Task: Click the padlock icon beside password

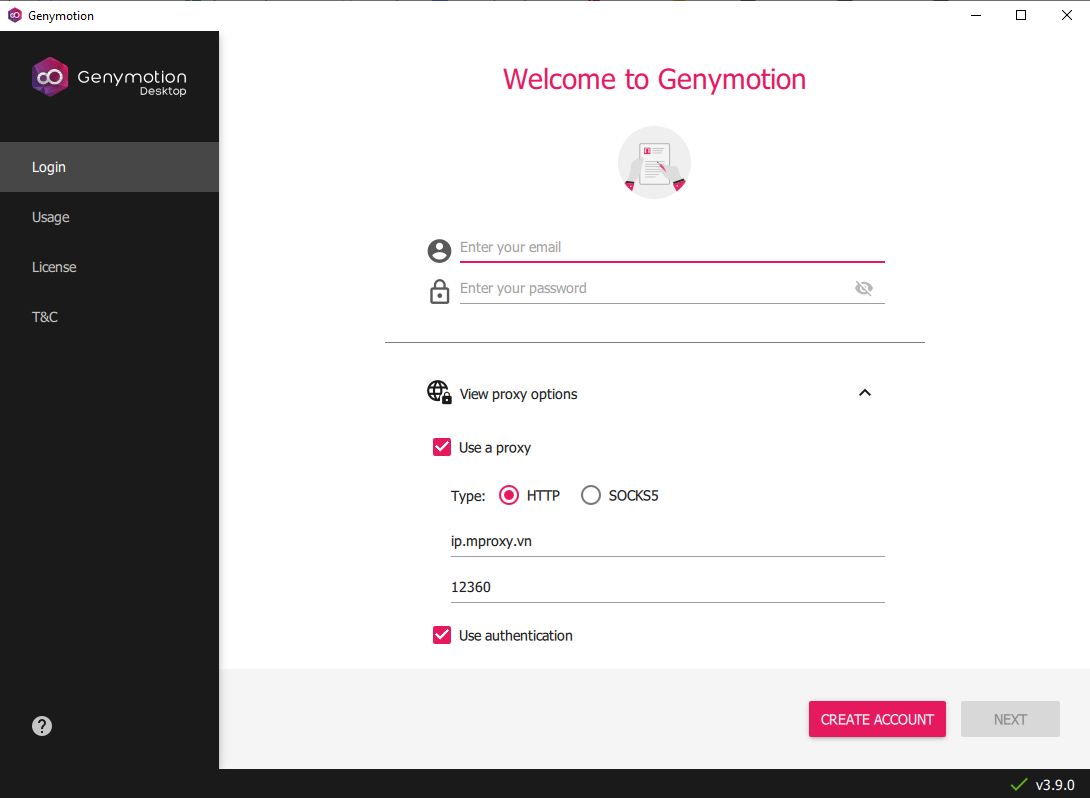Action: 439,291
